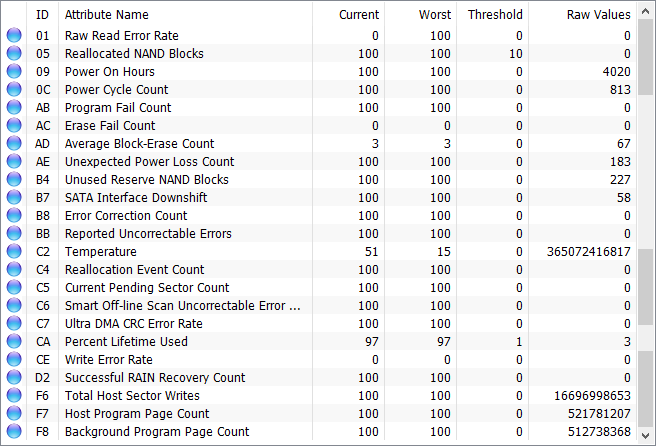Viewport: 656px width, 446px height.
Task: Click Temperature current value 51
Action: tap(372, 251)
